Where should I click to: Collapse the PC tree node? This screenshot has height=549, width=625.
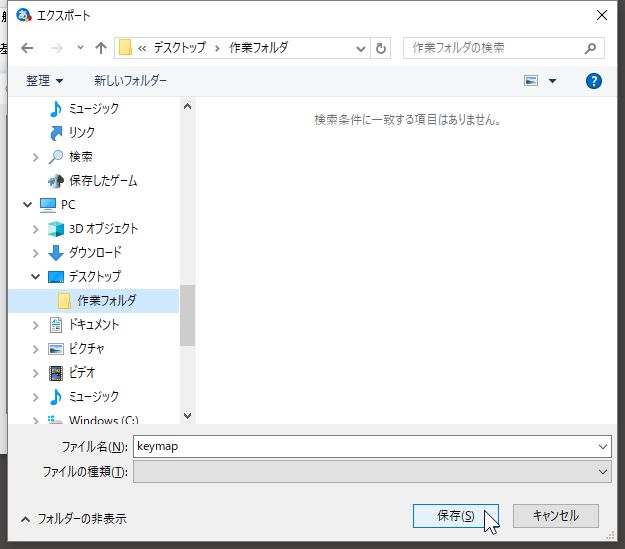27,205
